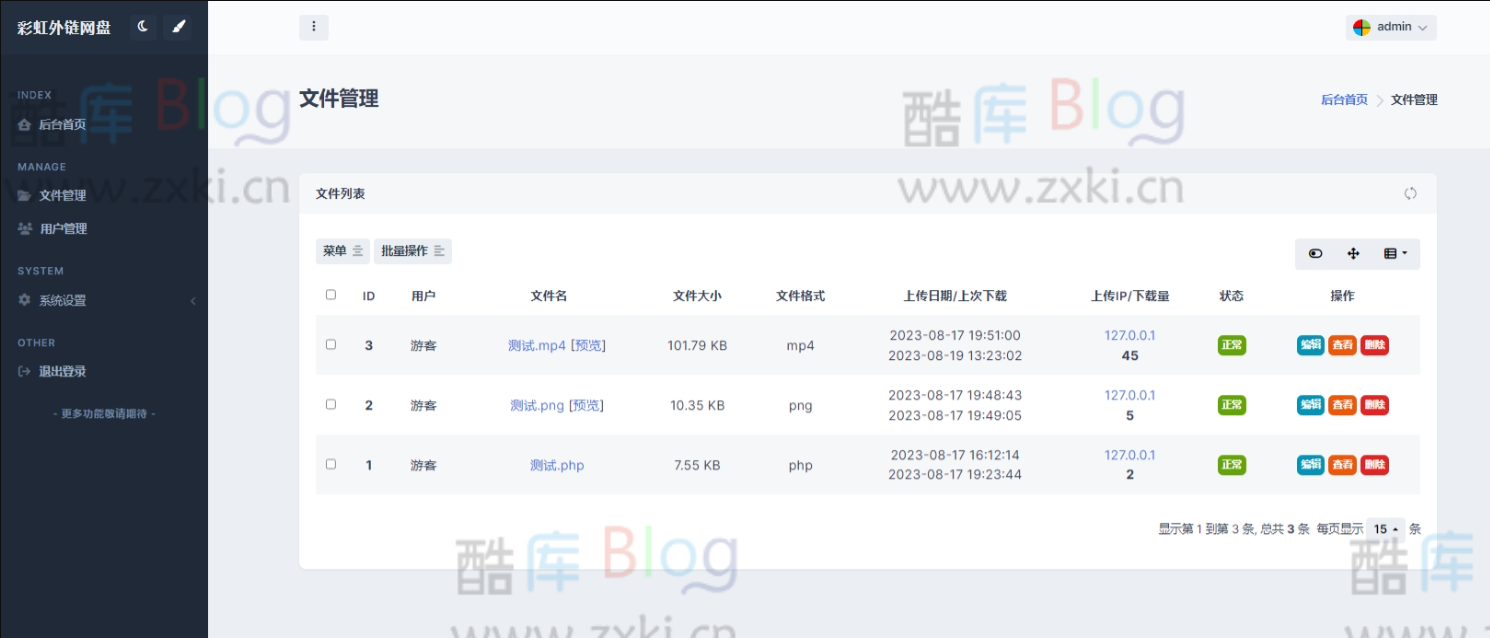Open the admin account dropdown
The width and height of the screenshot is (1490, 638).
[x=1392, y=27]
